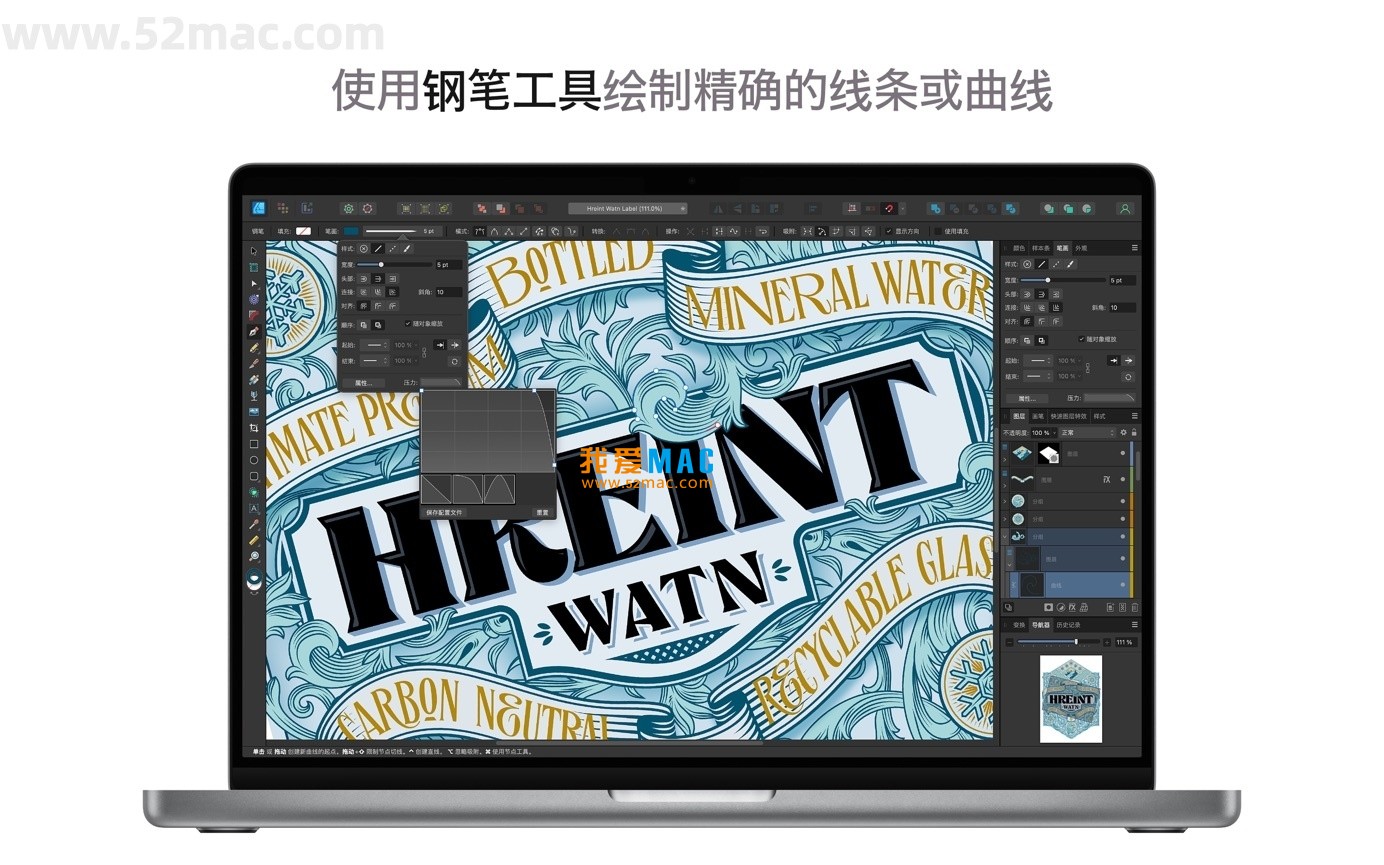The image size is (1384, 865).
Task: Toggle visibility dot of the 曲线 layer
Action: coord(1122,584)
